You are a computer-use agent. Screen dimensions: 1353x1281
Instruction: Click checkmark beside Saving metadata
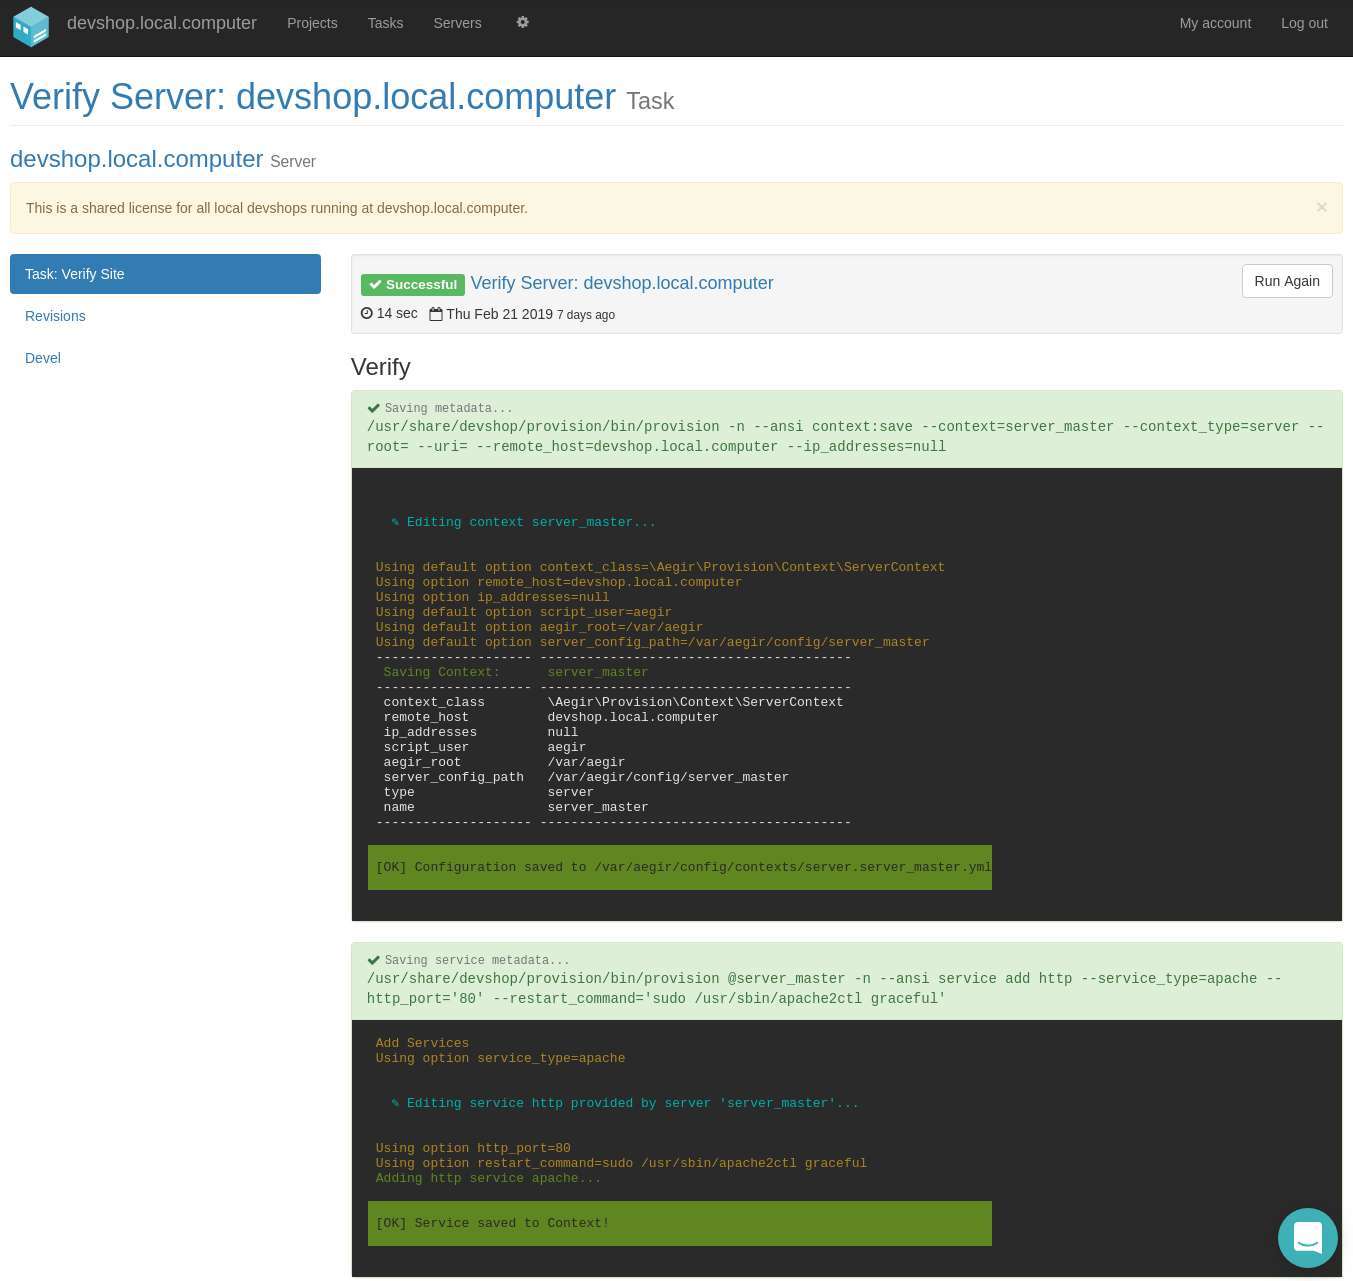pos(374,408)
